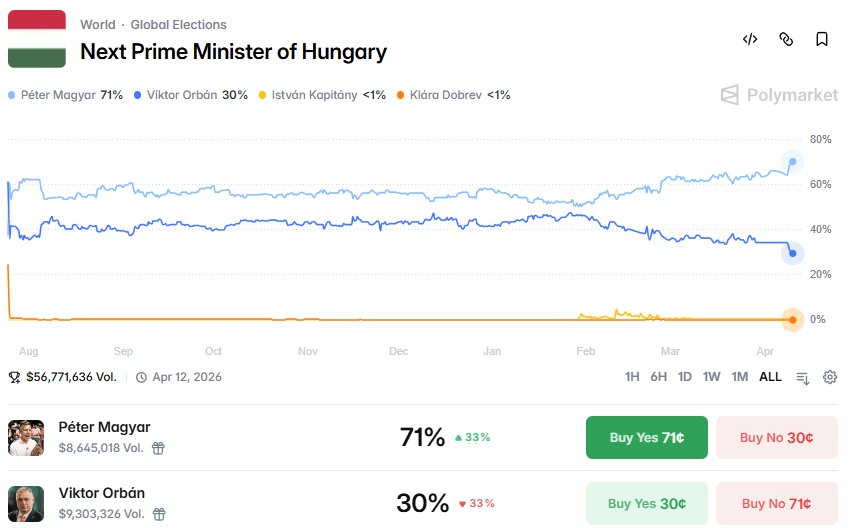Open chart settings gear icon

click(x=830, y=377)
